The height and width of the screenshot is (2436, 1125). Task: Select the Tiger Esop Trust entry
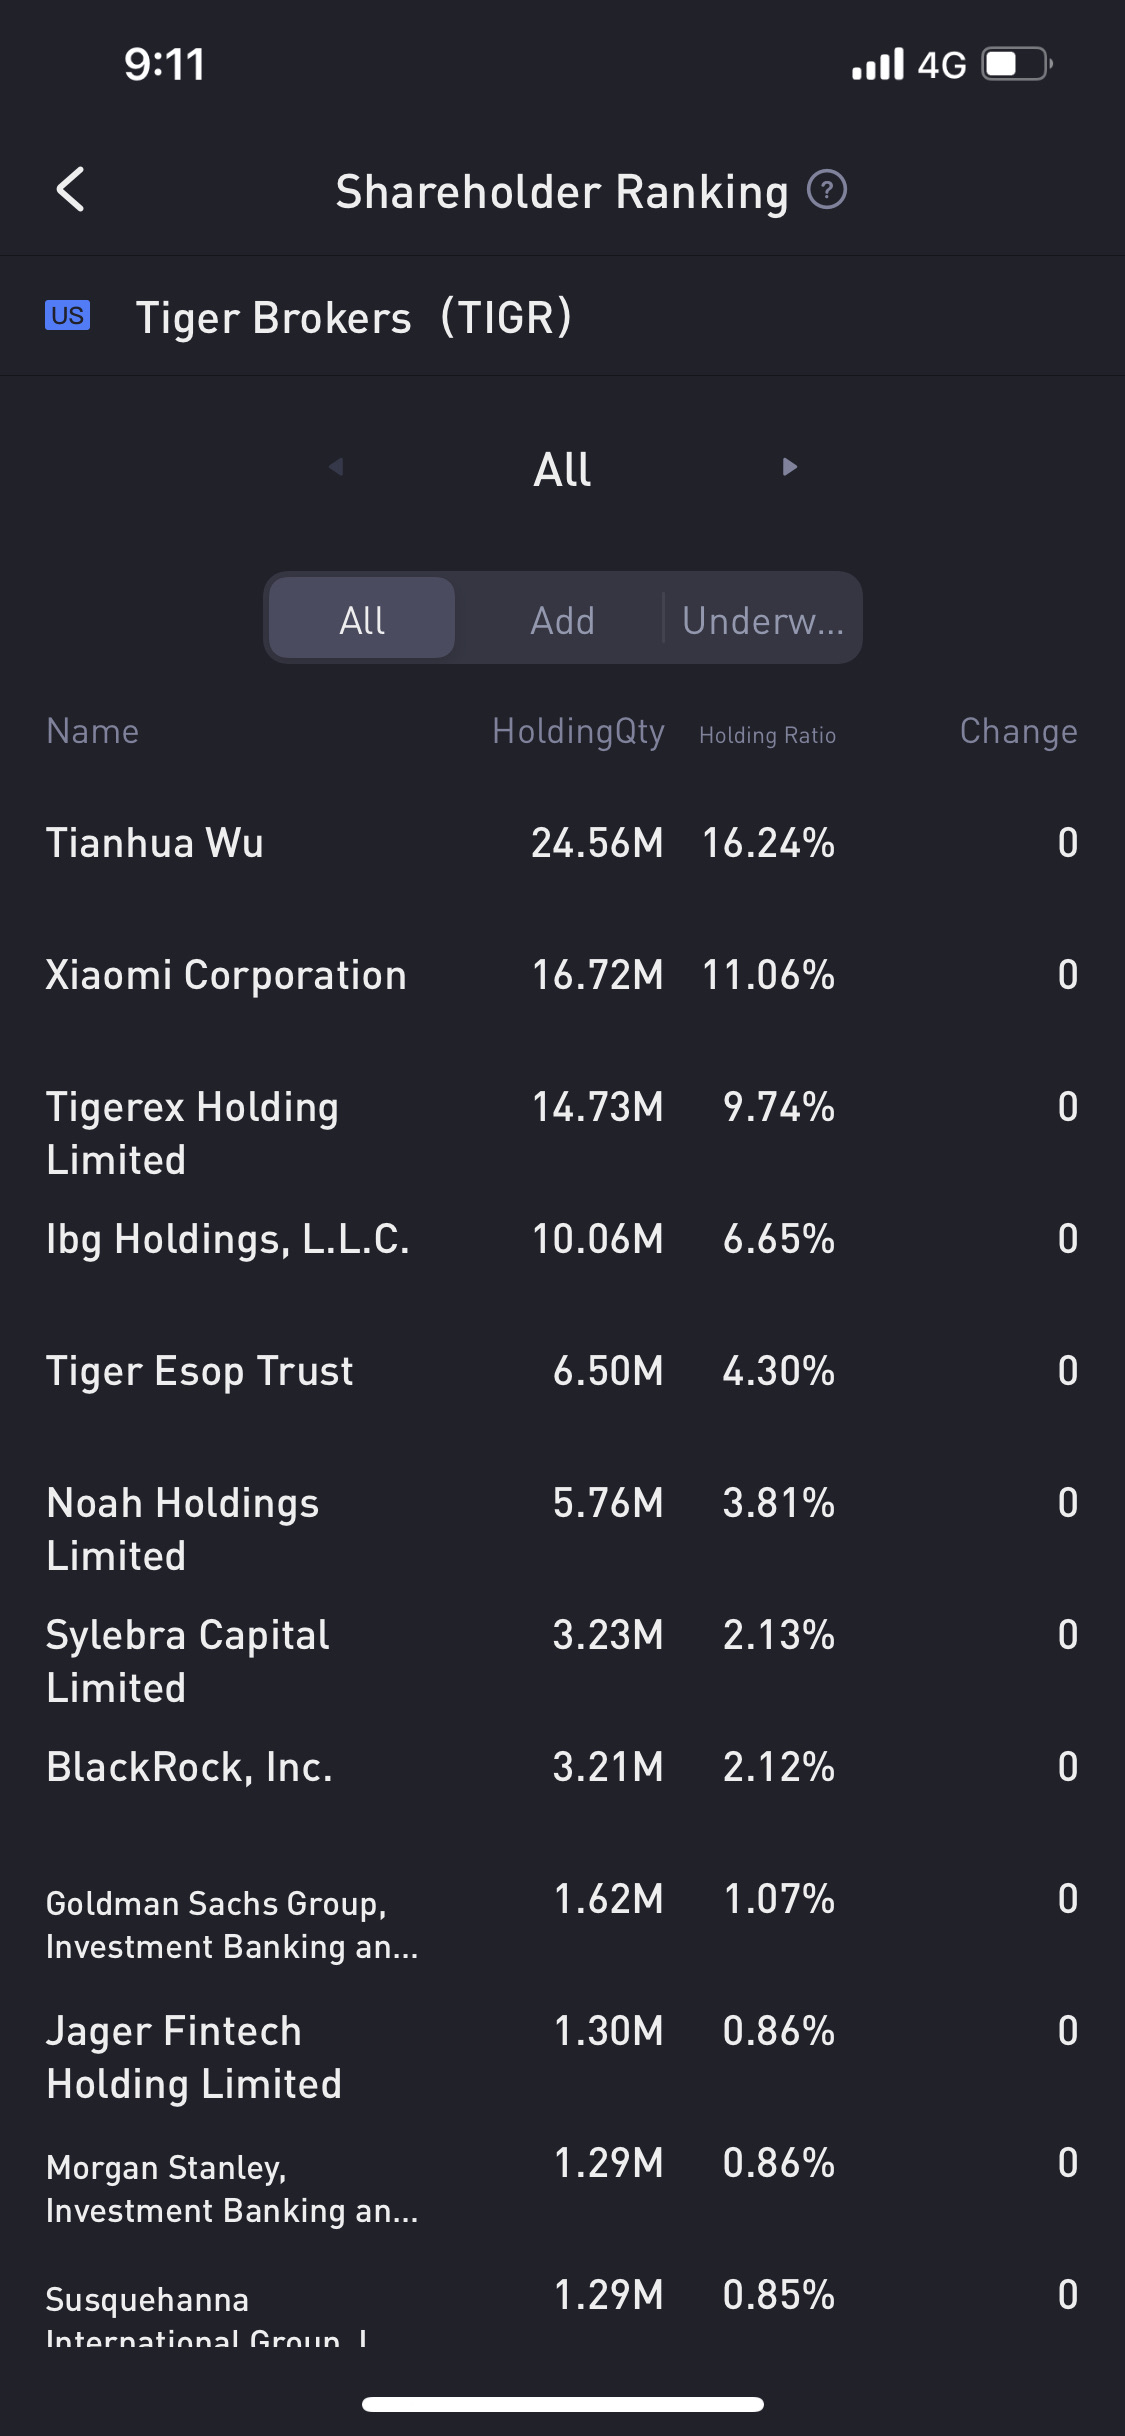[200, 1371]
